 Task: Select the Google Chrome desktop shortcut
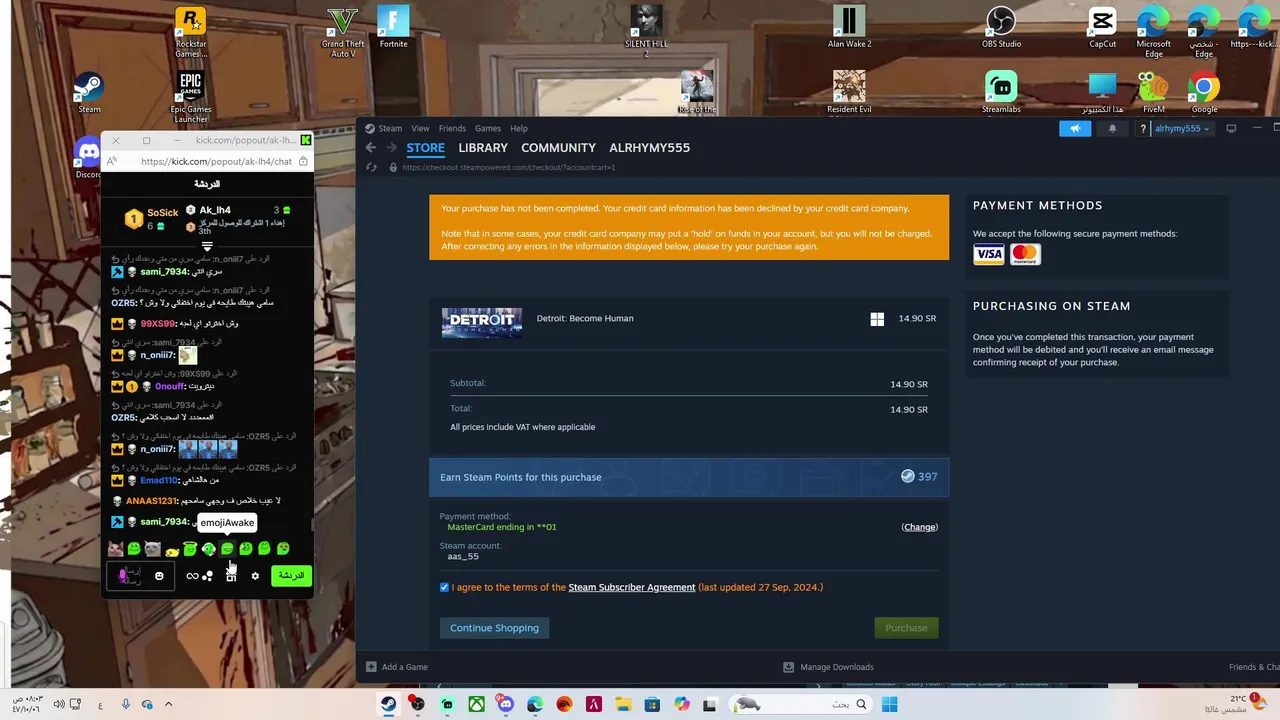point(1204,92)
